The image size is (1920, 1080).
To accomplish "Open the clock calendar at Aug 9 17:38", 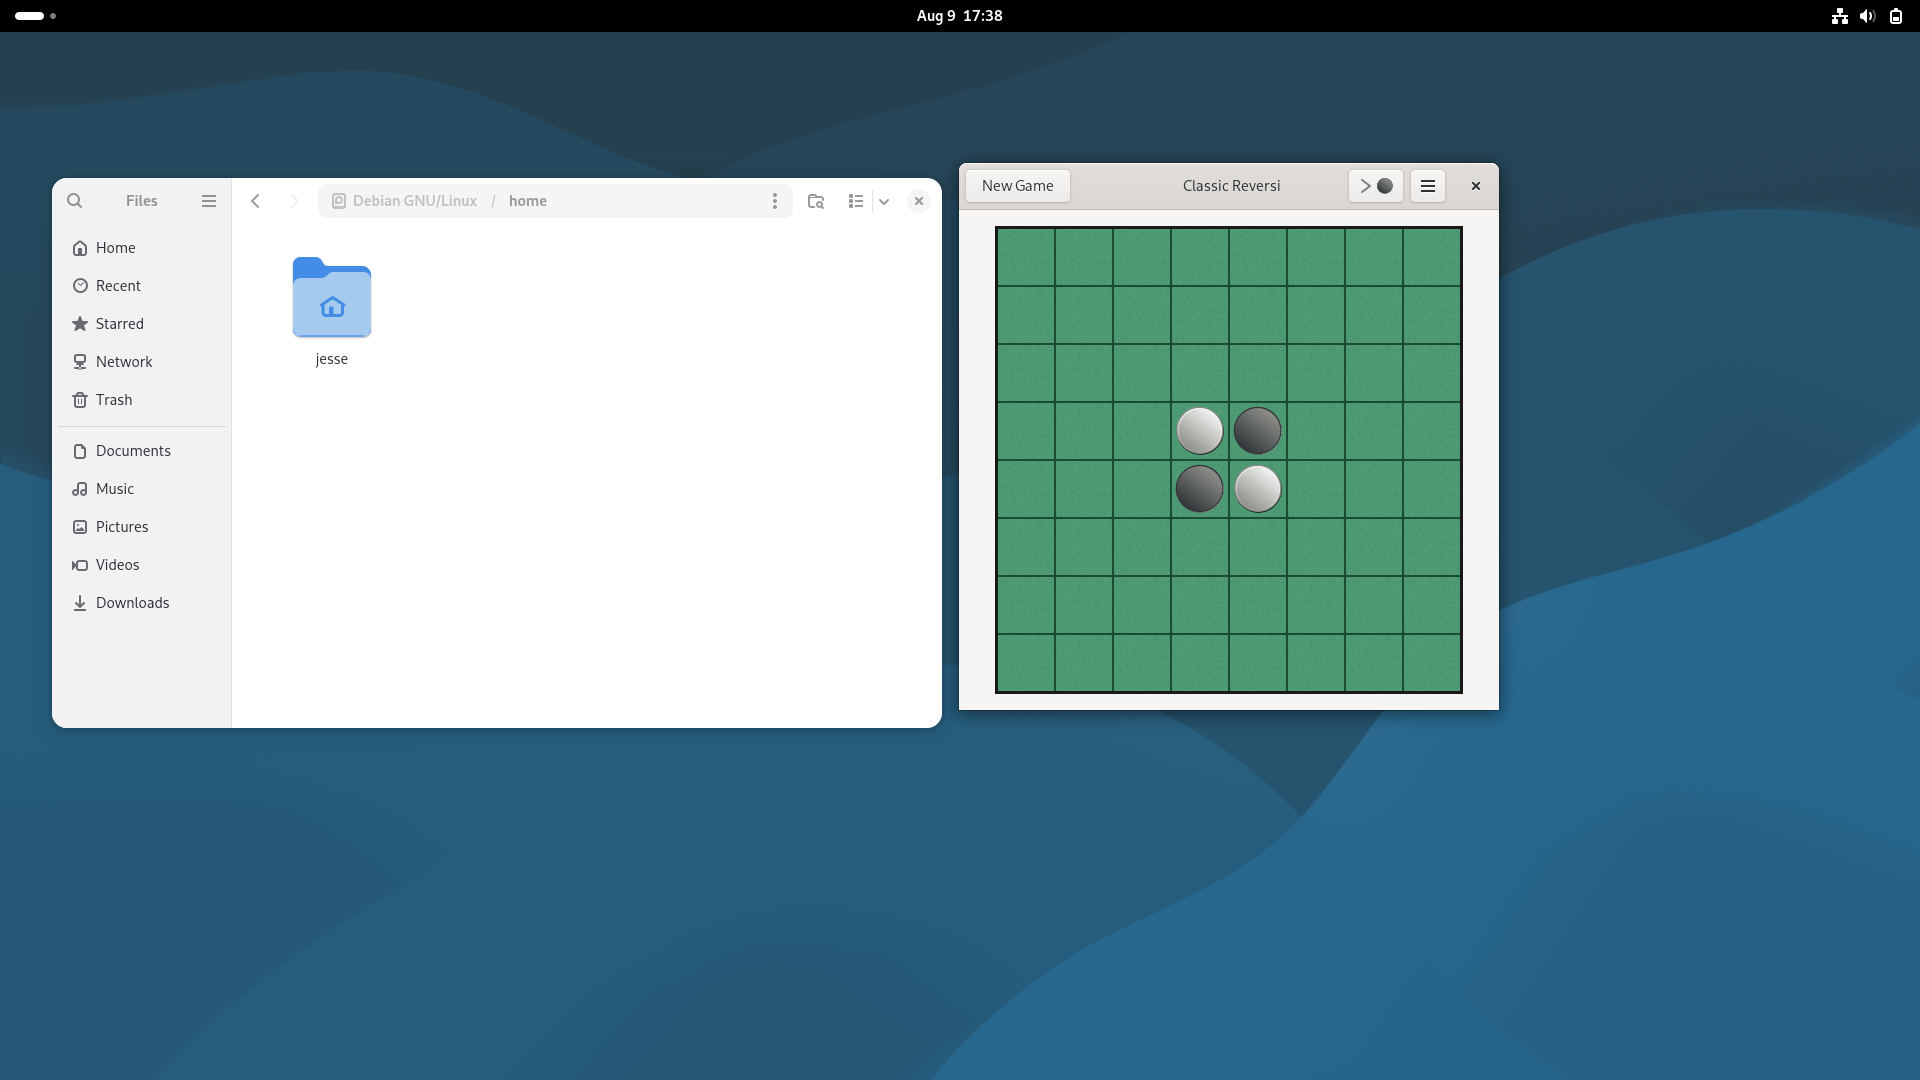I will pos(959,16).
